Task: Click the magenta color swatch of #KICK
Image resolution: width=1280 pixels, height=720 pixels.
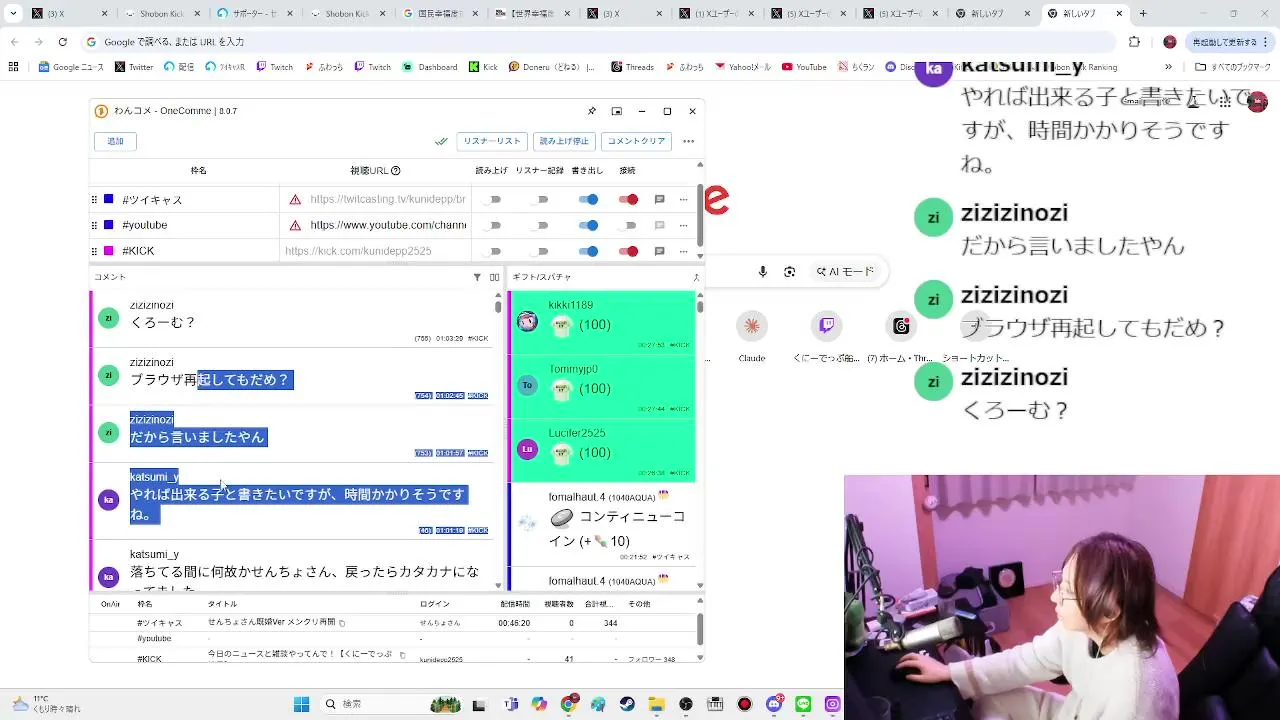Action: (109, 251)
